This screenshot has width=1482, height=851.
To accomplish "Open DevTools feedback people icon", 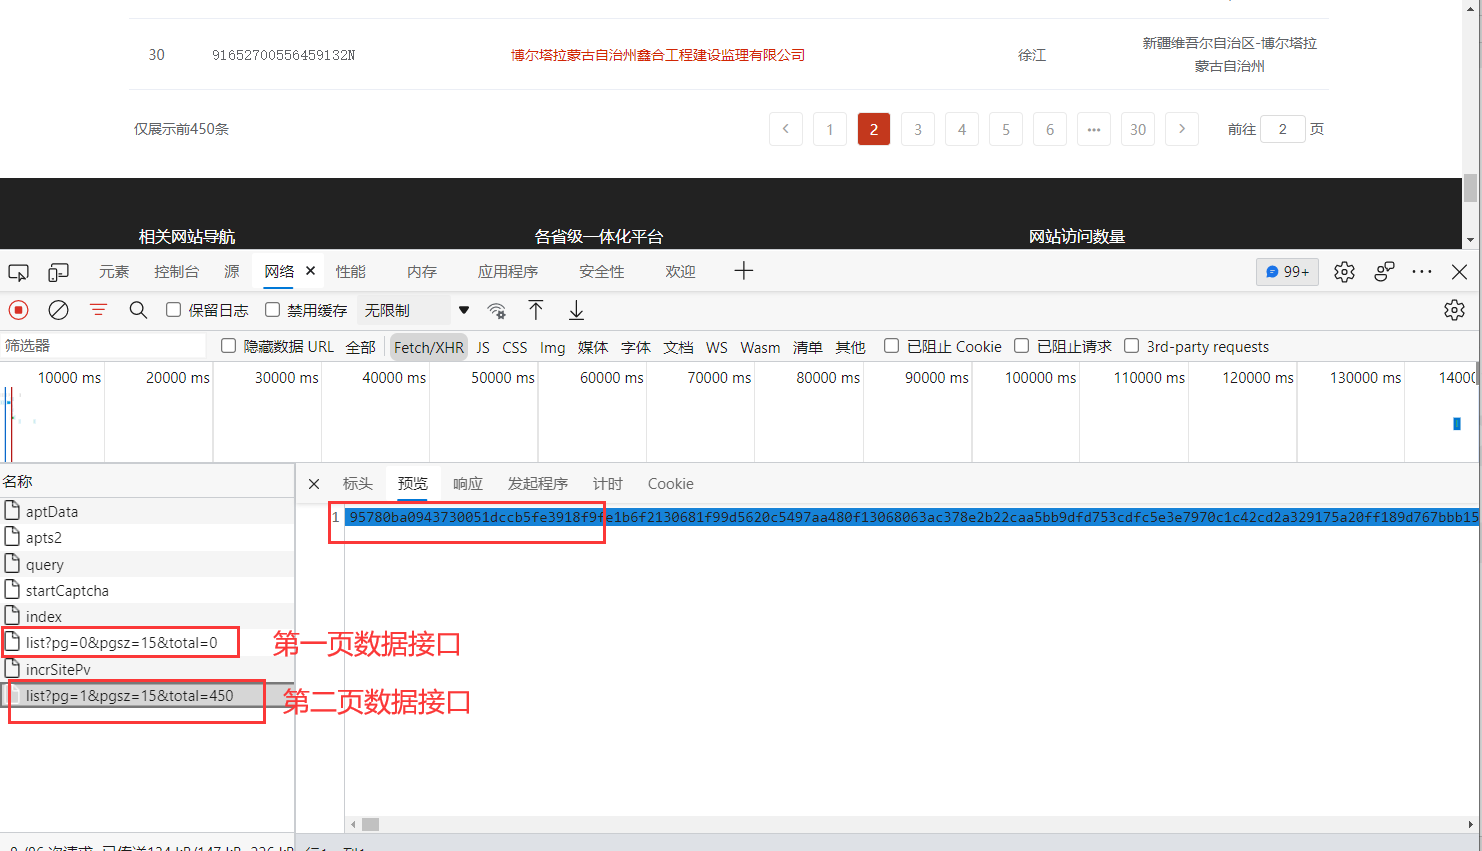I will click(x=1384, y=272).
